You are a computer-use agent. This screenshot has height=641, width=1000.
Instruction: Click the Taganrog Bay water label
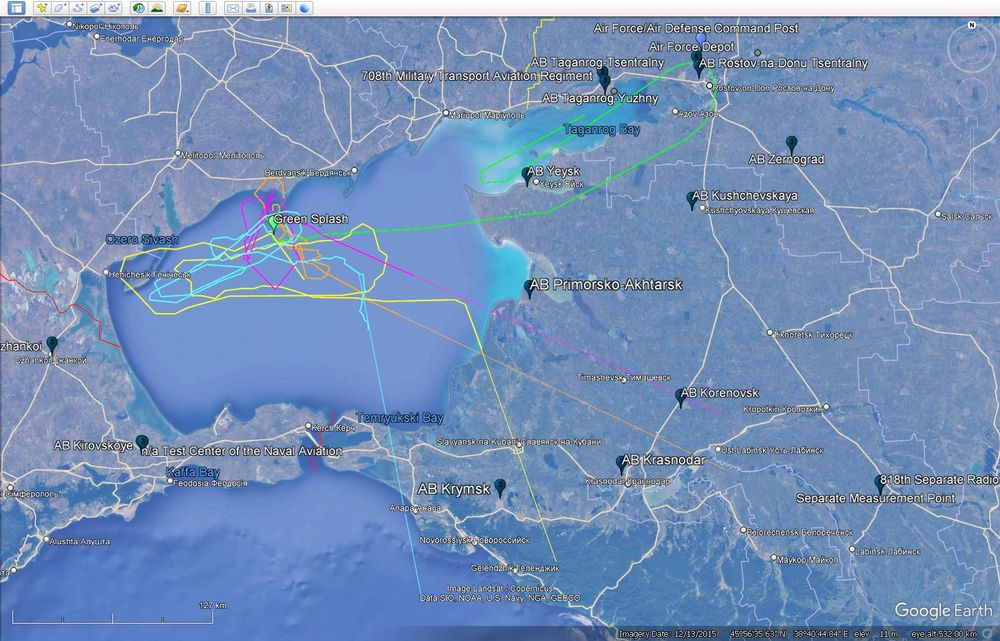click(x=602, y=129)
